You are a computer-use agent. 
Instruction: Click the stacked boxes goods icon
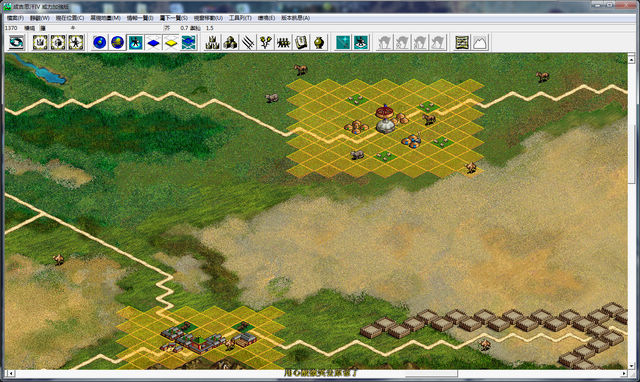tap(230, 42)
